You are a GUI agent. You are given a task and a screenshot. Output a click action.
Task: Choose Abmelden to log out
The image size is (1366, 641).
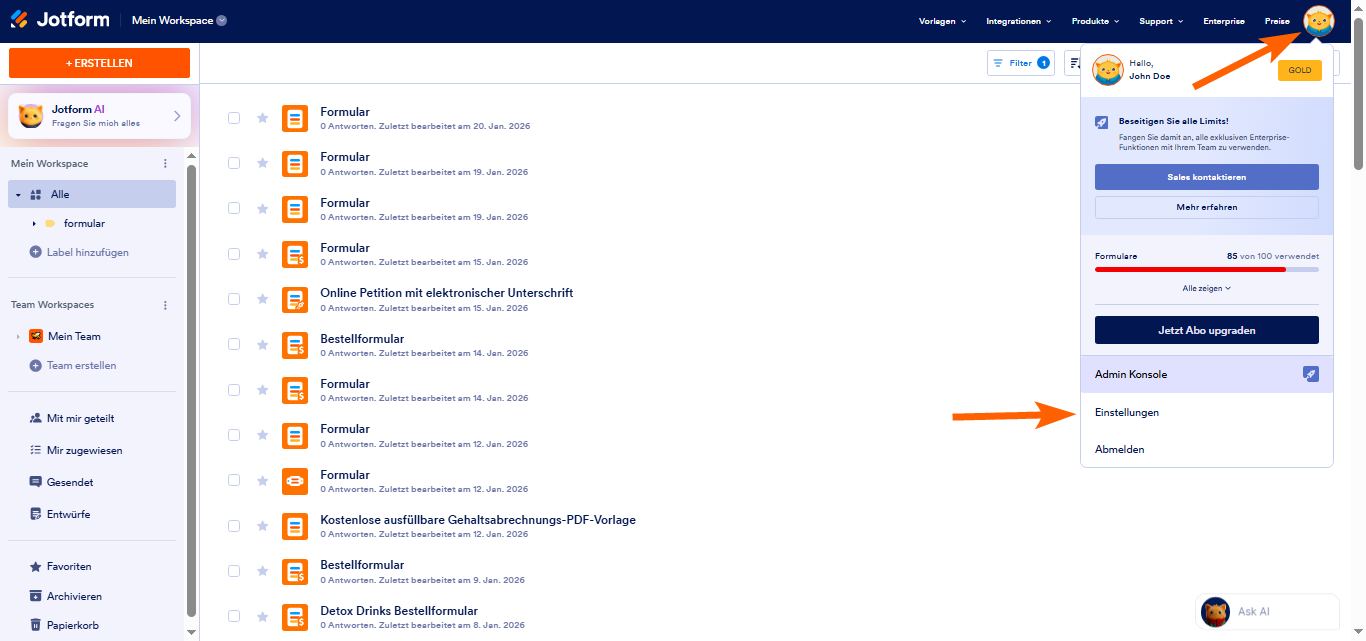click(1119, 449)
